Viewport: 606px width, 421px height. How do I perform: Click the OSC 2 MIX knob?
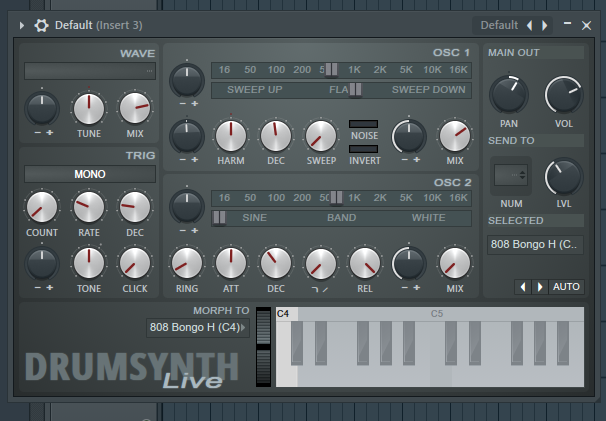coord(455,263)
